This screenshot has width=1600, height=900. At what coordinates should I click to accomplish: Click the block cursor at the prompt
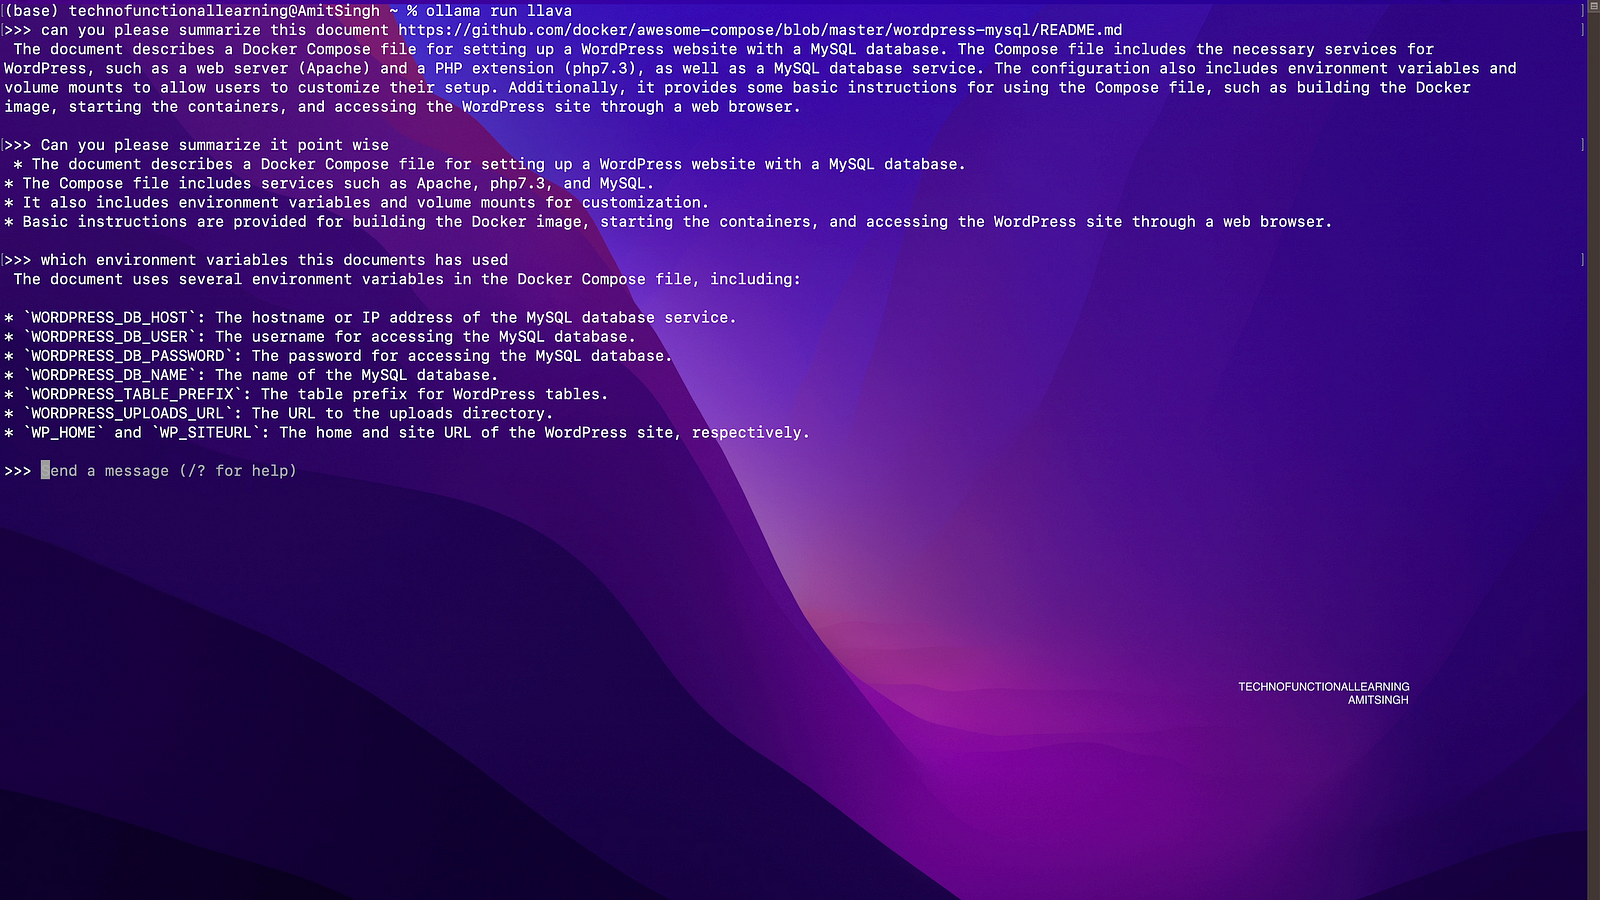coord(45,471)
